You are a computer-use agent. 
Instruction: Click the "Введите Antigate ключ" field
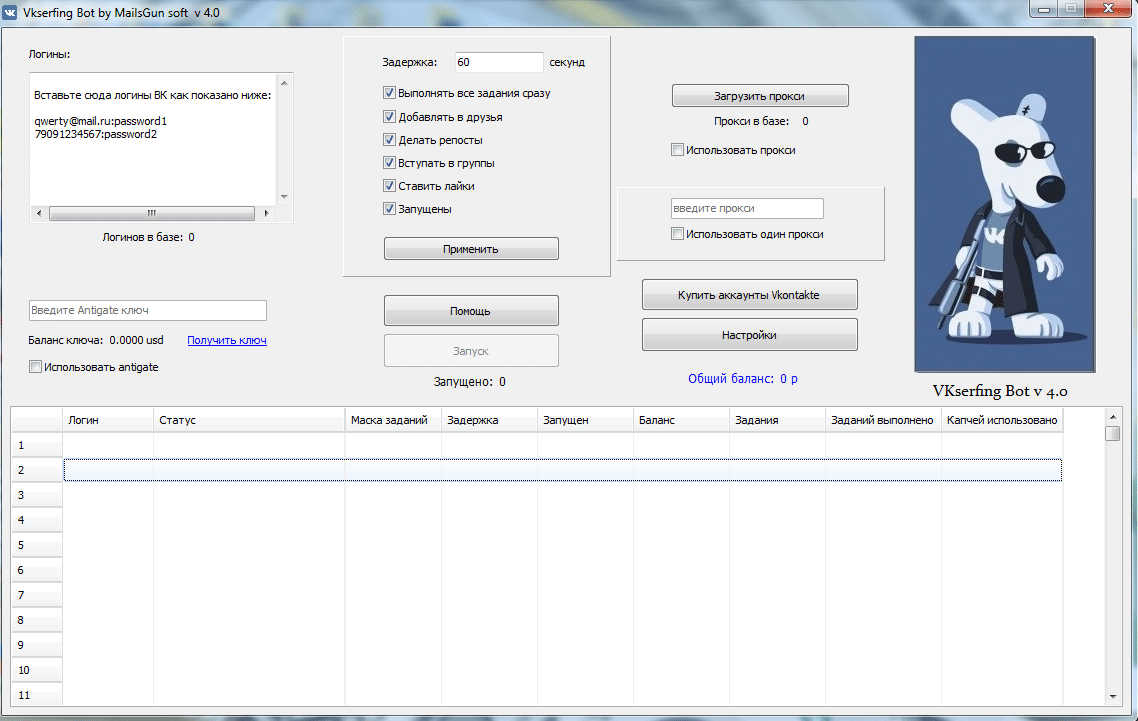point(147,310)
